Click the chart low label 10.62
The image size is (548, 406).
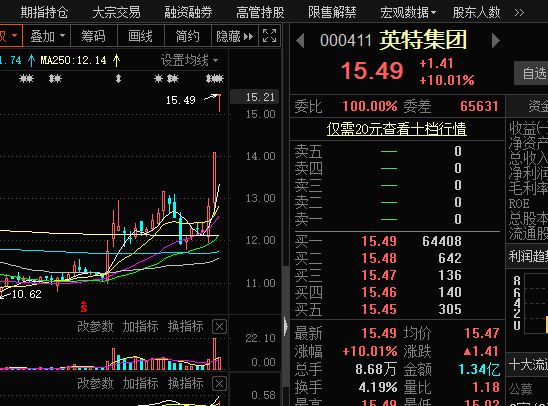(27, 294)
